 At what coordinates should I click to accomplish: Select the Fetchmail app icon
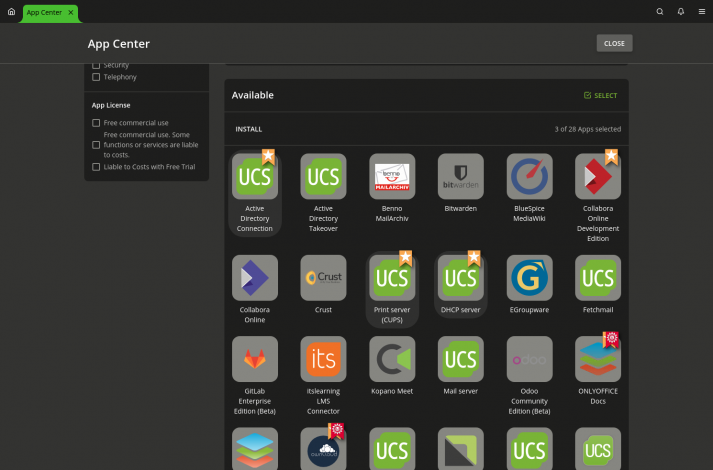tap(598, 278)
